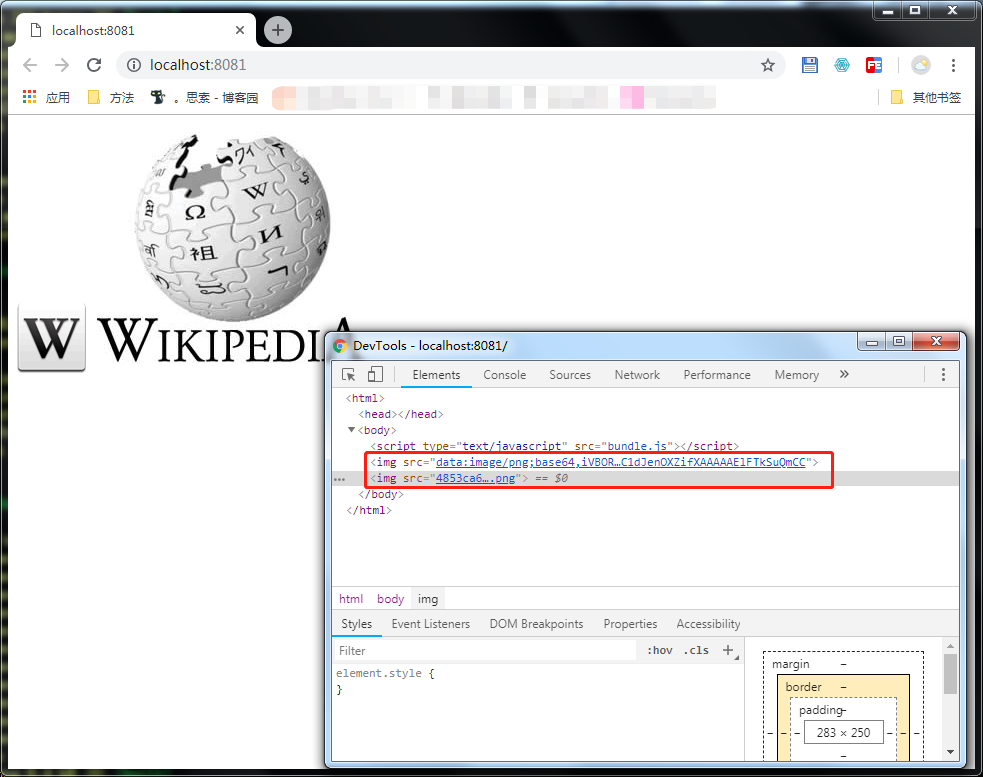This screenshot has height=777, width=983.
Task: Show more DevTools tabs via chevrons
Action: tap(844, 374)
